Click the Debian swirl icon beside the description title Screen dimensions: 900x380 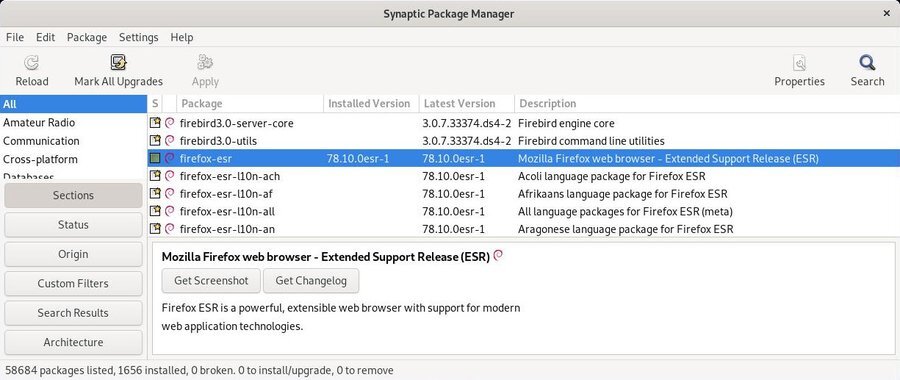[498, 256]
